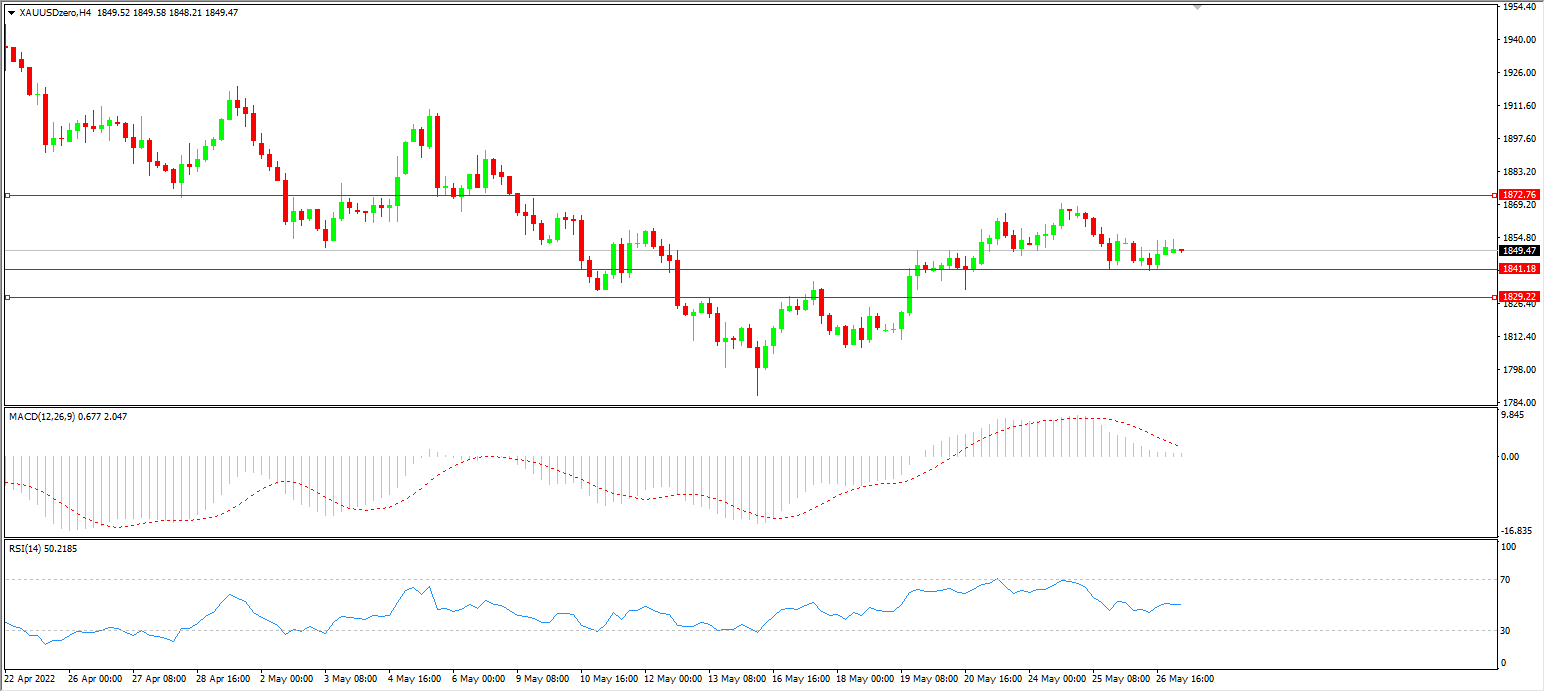Click the 28 Apr 16:00 time label

pos(224,679)
